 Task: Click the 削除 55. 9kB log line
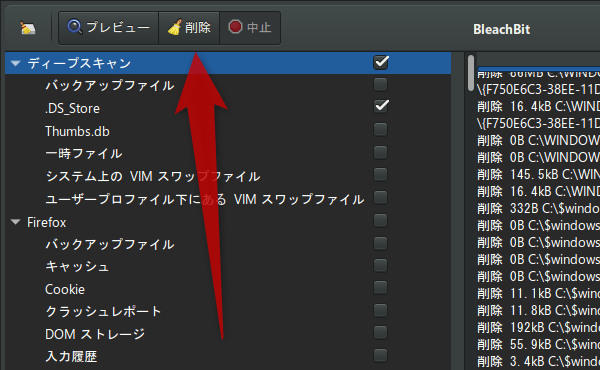538,344
